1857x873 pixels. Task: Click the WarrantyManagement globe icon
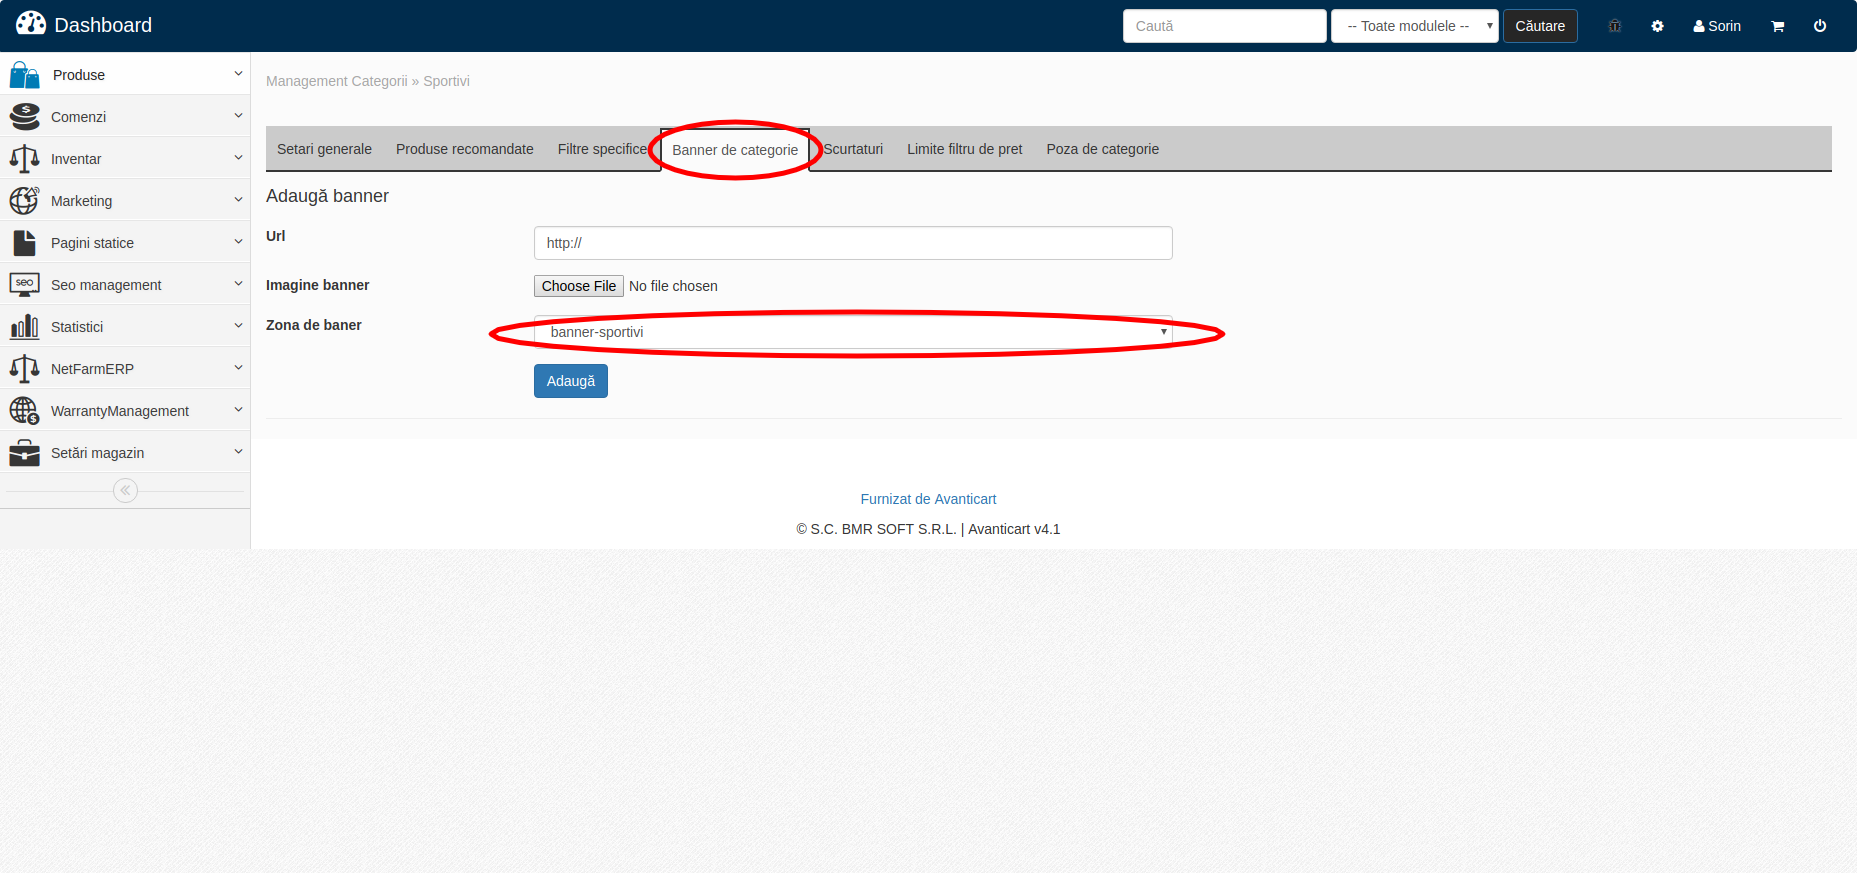25,411
